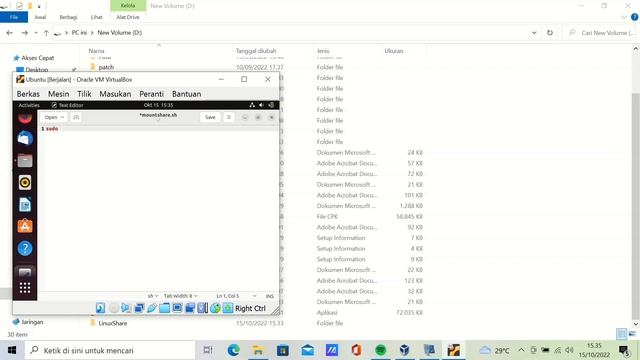
Task: Open Ubuntu volume indicator in top bar
Action: click(x=261, y=105)
